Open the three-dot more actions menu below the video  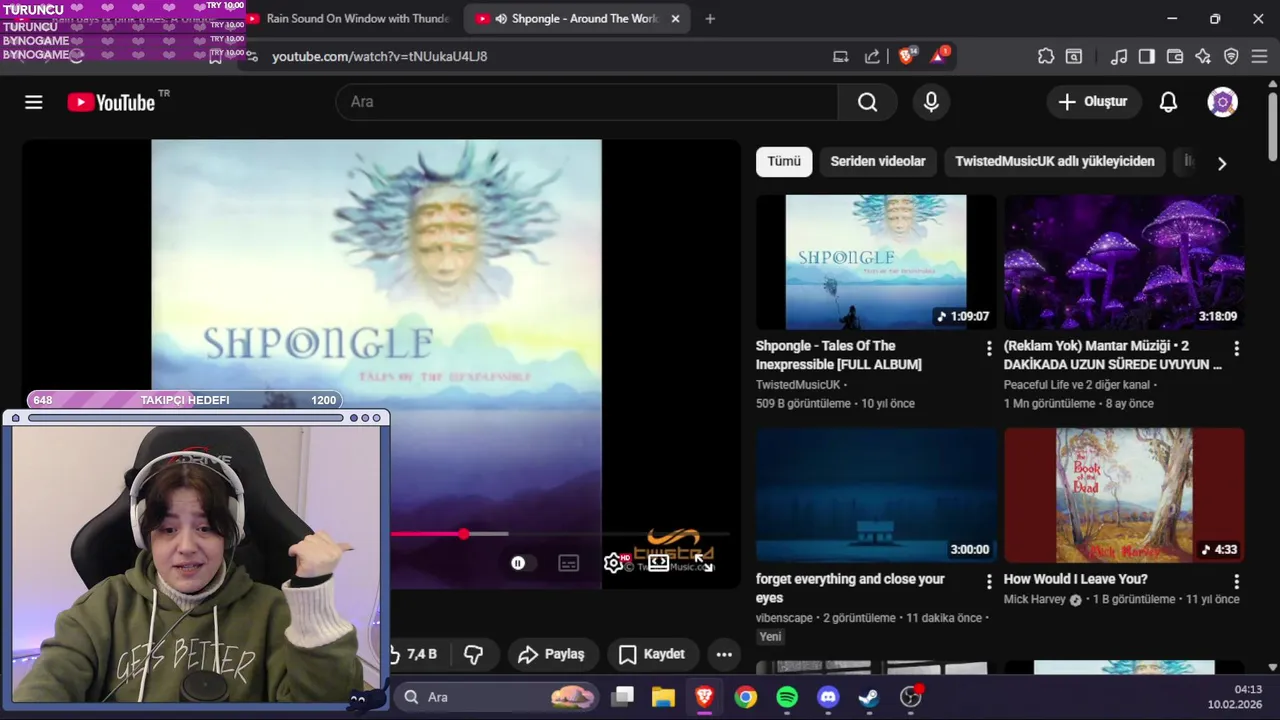pos(724,654)
